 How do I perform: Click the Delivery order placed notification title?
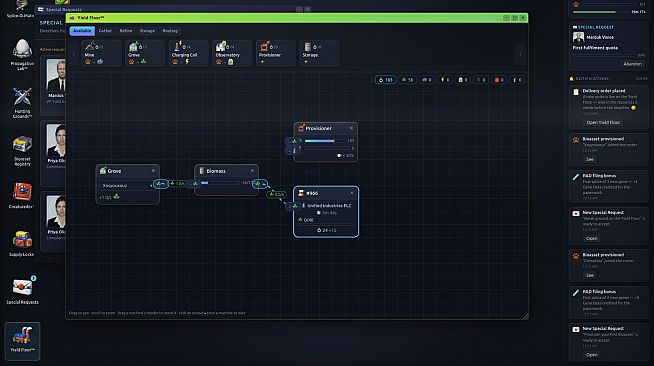(x=604, y=91)
